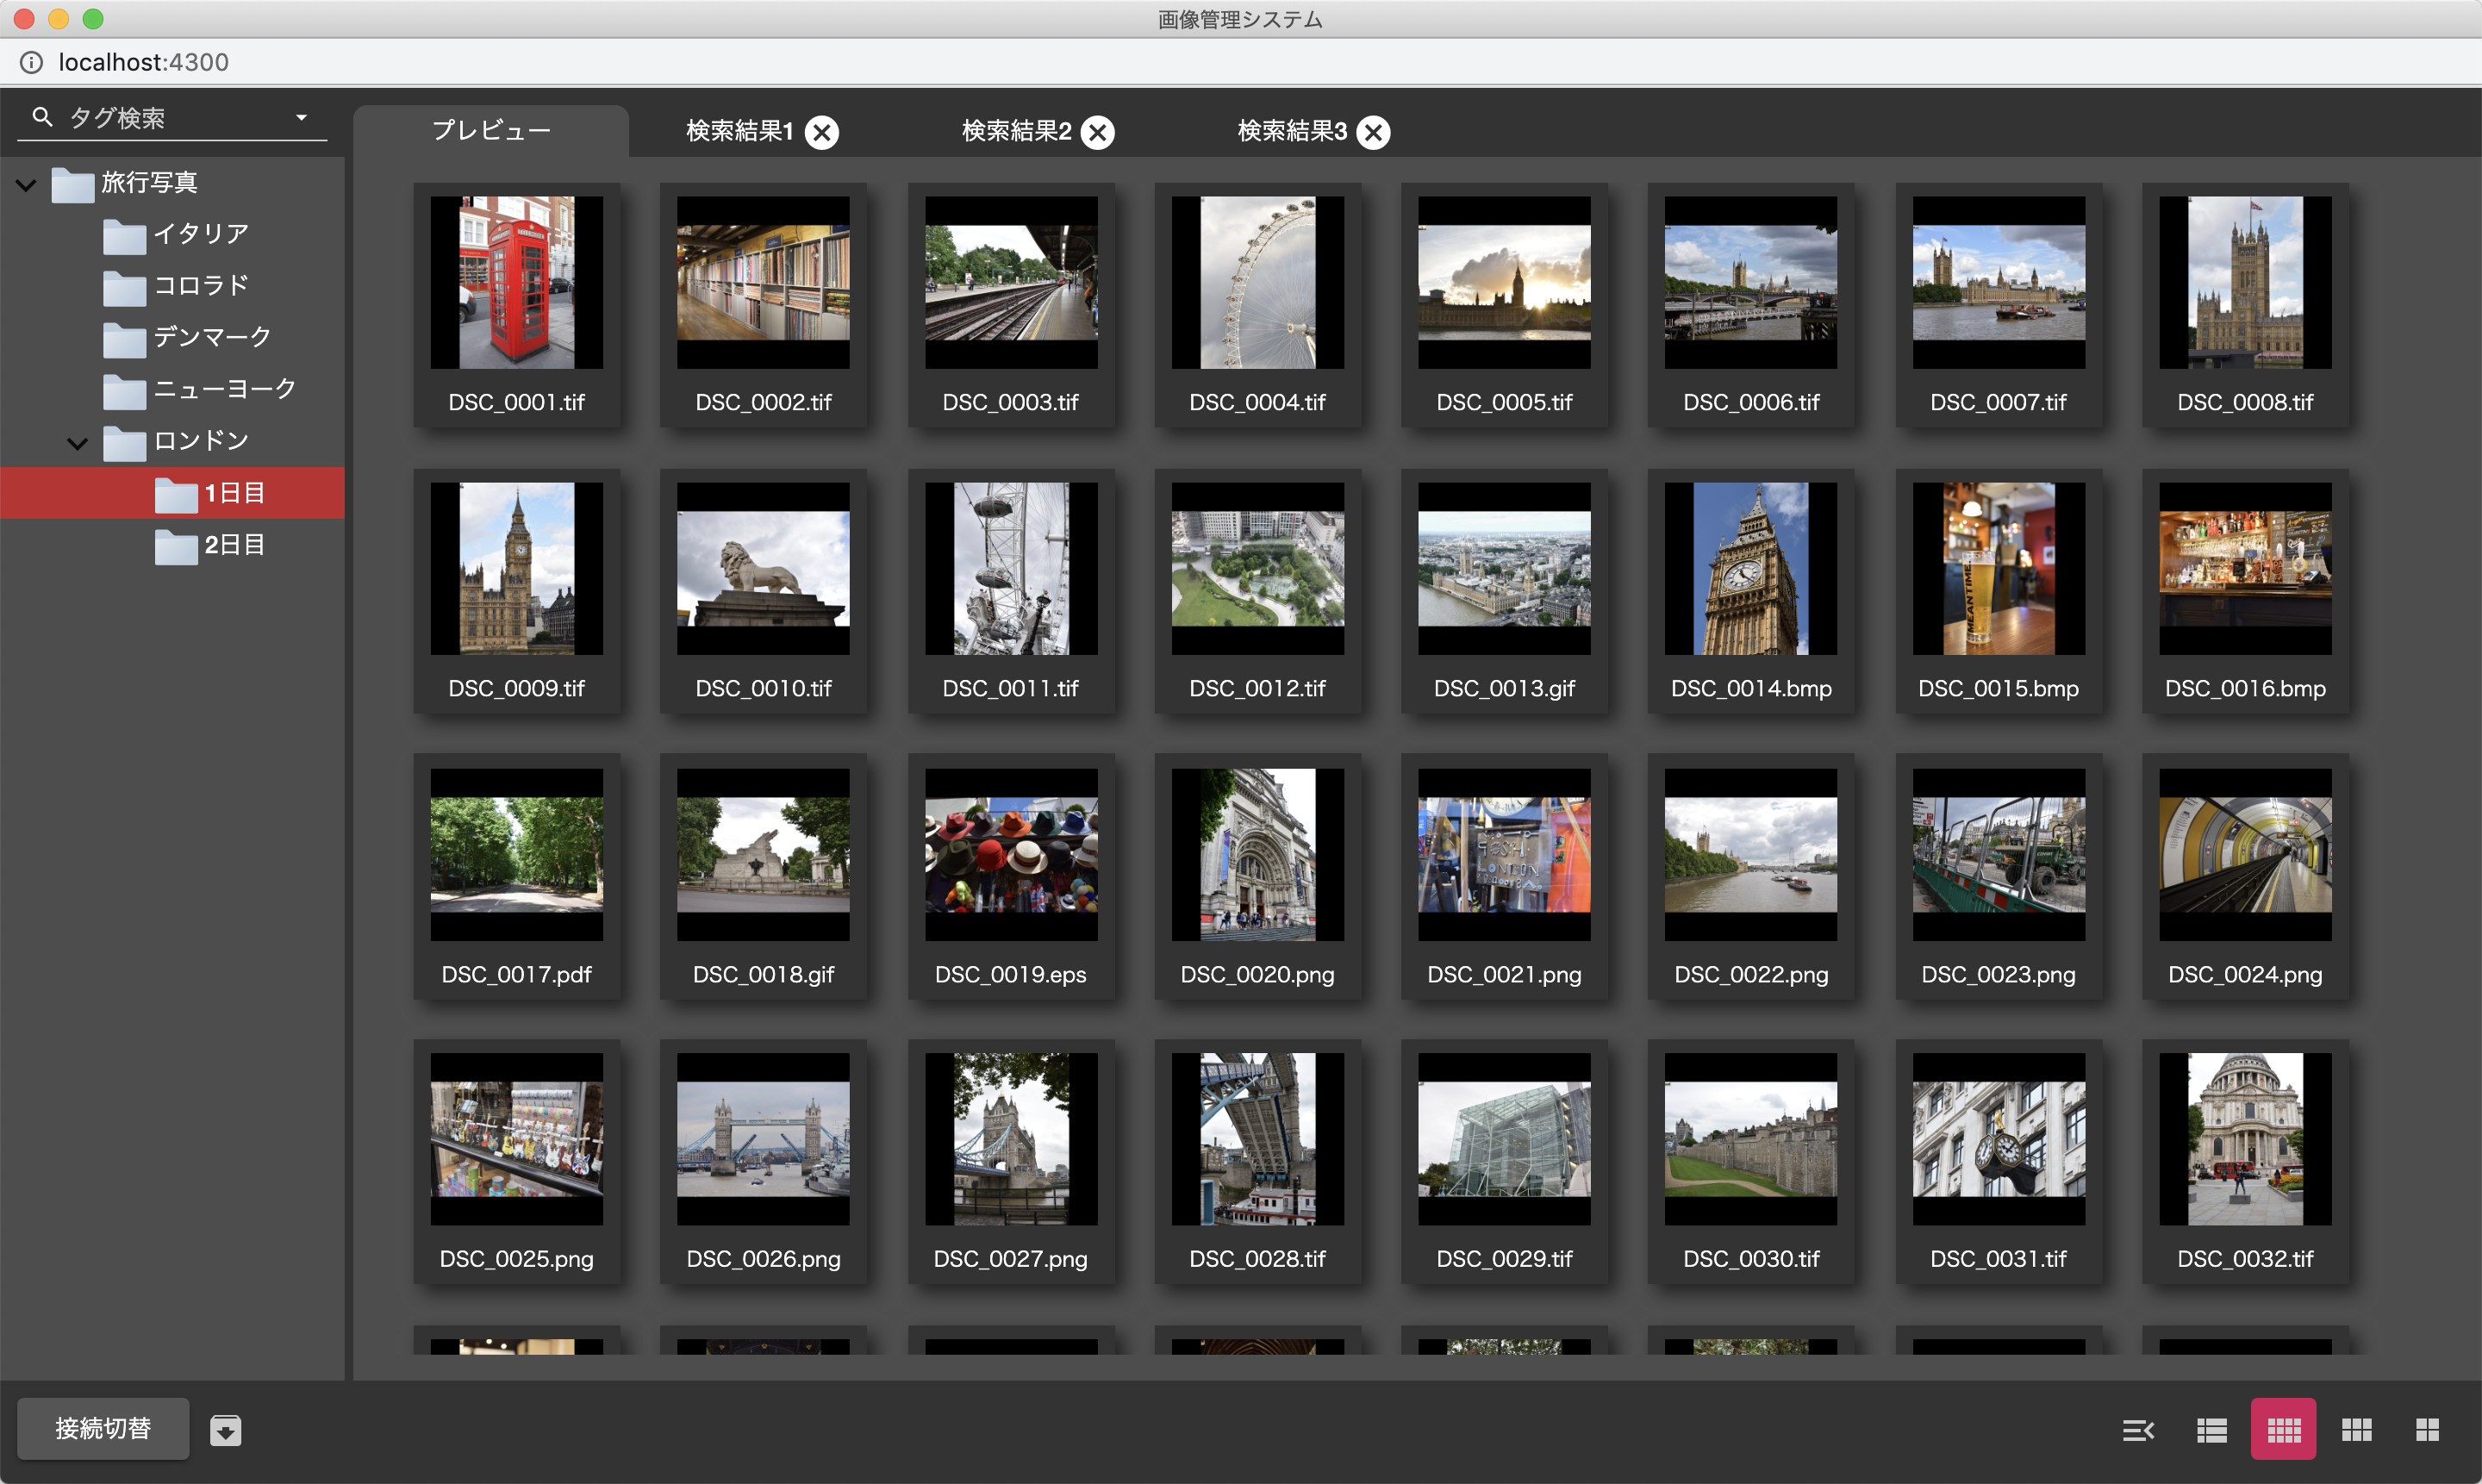Viewport: 2482px width, 1484px height.
Task: Switch to the 検索結果3 tab
Action: (x=1292, y=131)
